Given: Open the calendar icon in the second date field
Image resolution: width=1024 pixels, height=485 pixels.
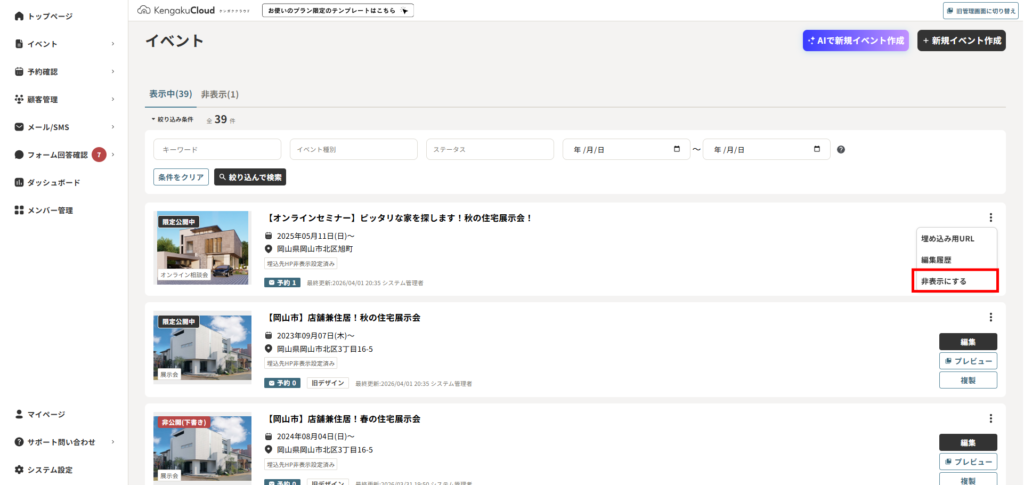Looking at the screenshot, I should (817, 149).
